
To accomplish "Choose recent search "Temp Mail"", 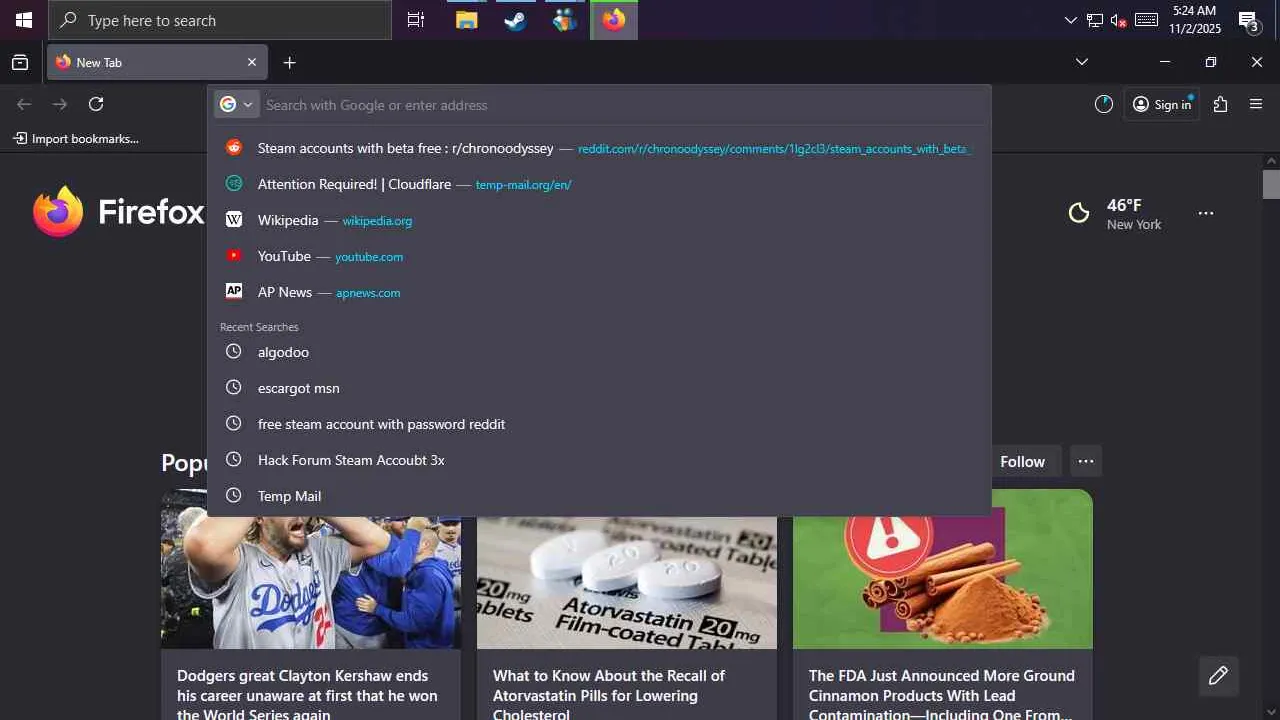I will 600,496.
